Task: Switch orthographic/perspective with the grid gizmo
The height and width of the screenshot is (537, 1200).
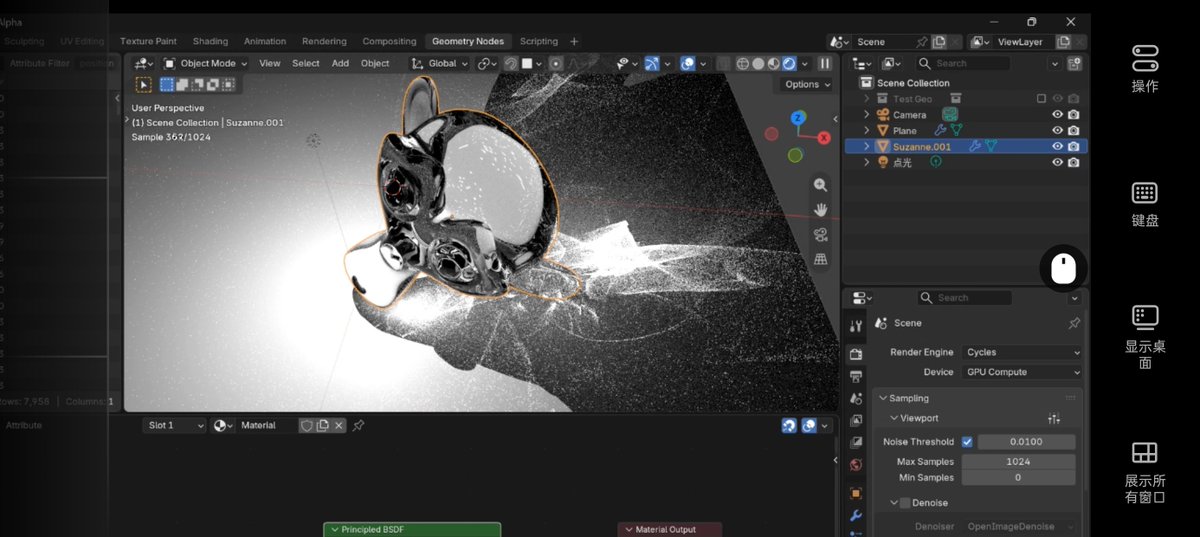Action: pos(820,260)
